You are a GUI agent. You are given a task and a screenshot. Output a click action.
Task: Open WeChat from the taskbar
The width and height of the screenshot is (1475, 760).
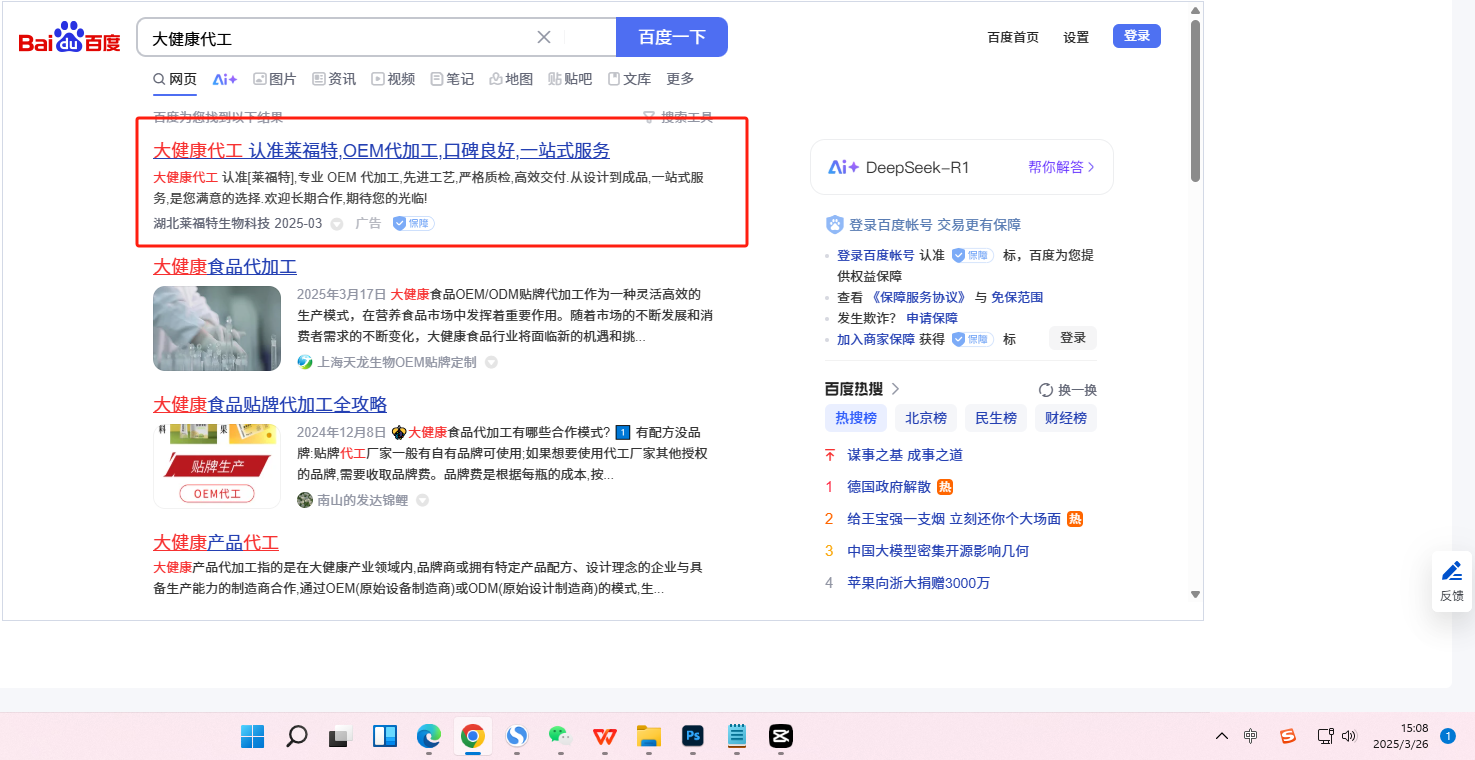(560, 737)
